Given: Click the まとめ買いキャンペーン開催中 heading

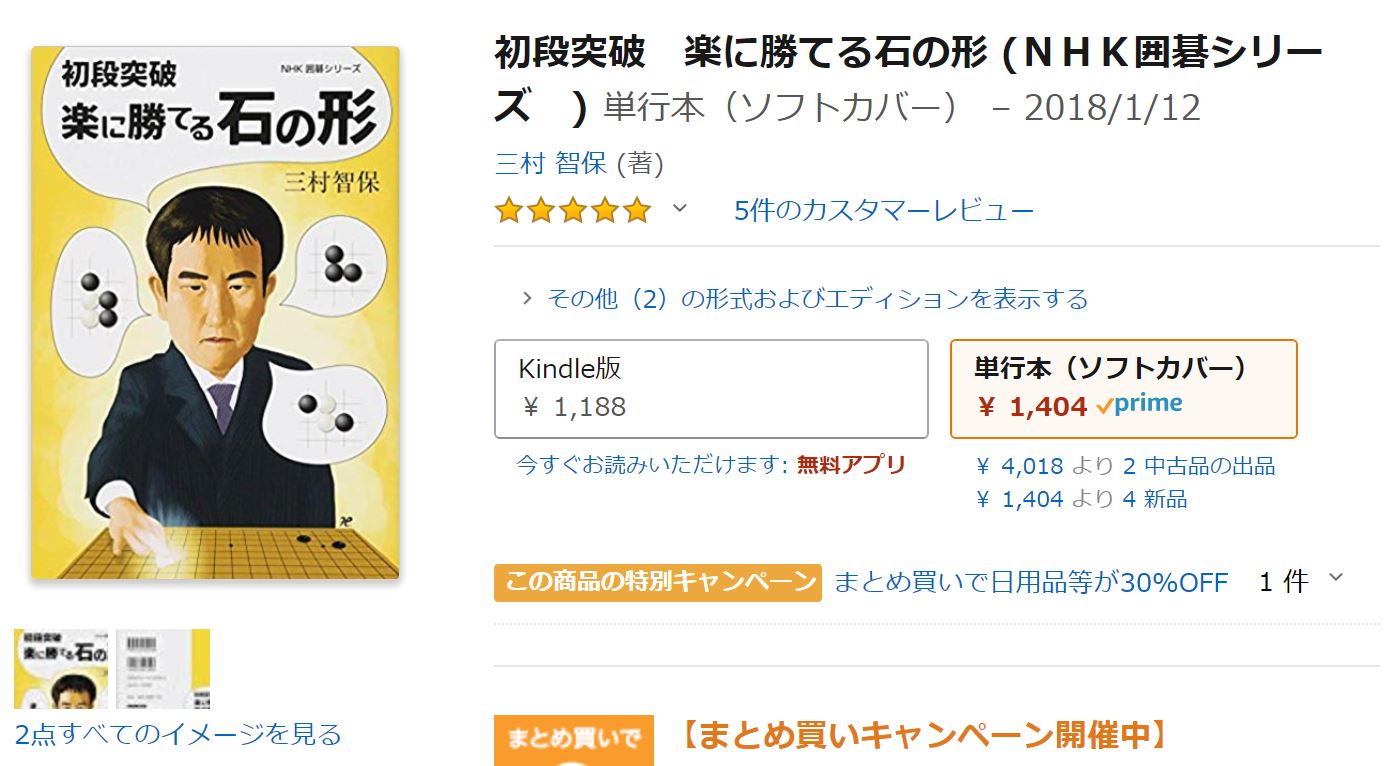Looking at the screenshot, I should 924,736.
